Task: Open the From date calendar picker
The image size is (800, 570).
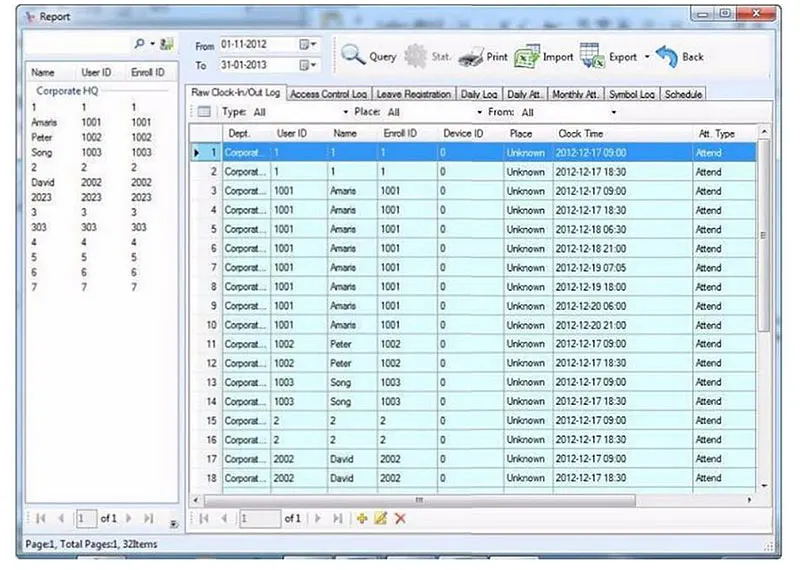Action: 307,44
